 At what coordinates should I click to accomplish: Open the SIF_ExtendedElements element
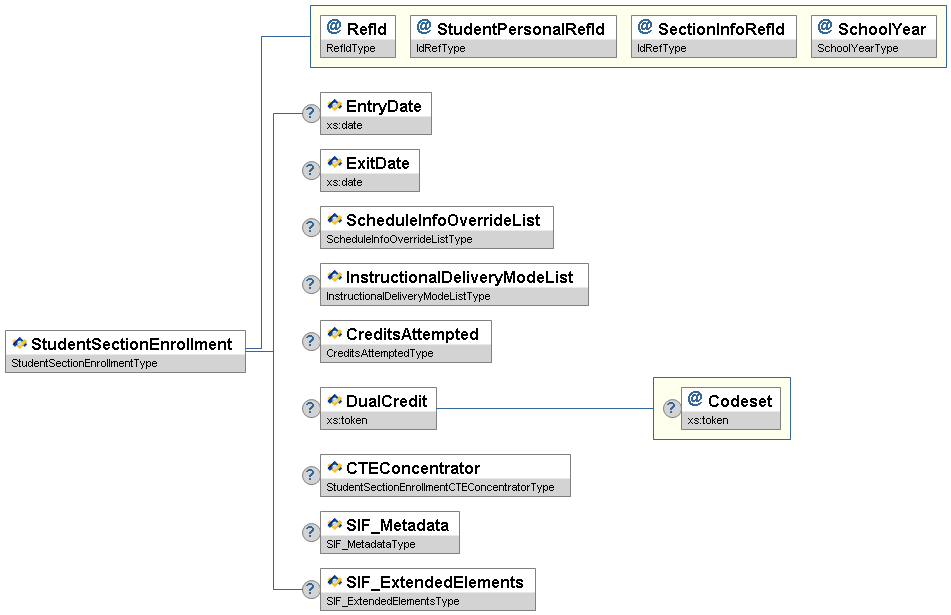(x=427, y=589)
